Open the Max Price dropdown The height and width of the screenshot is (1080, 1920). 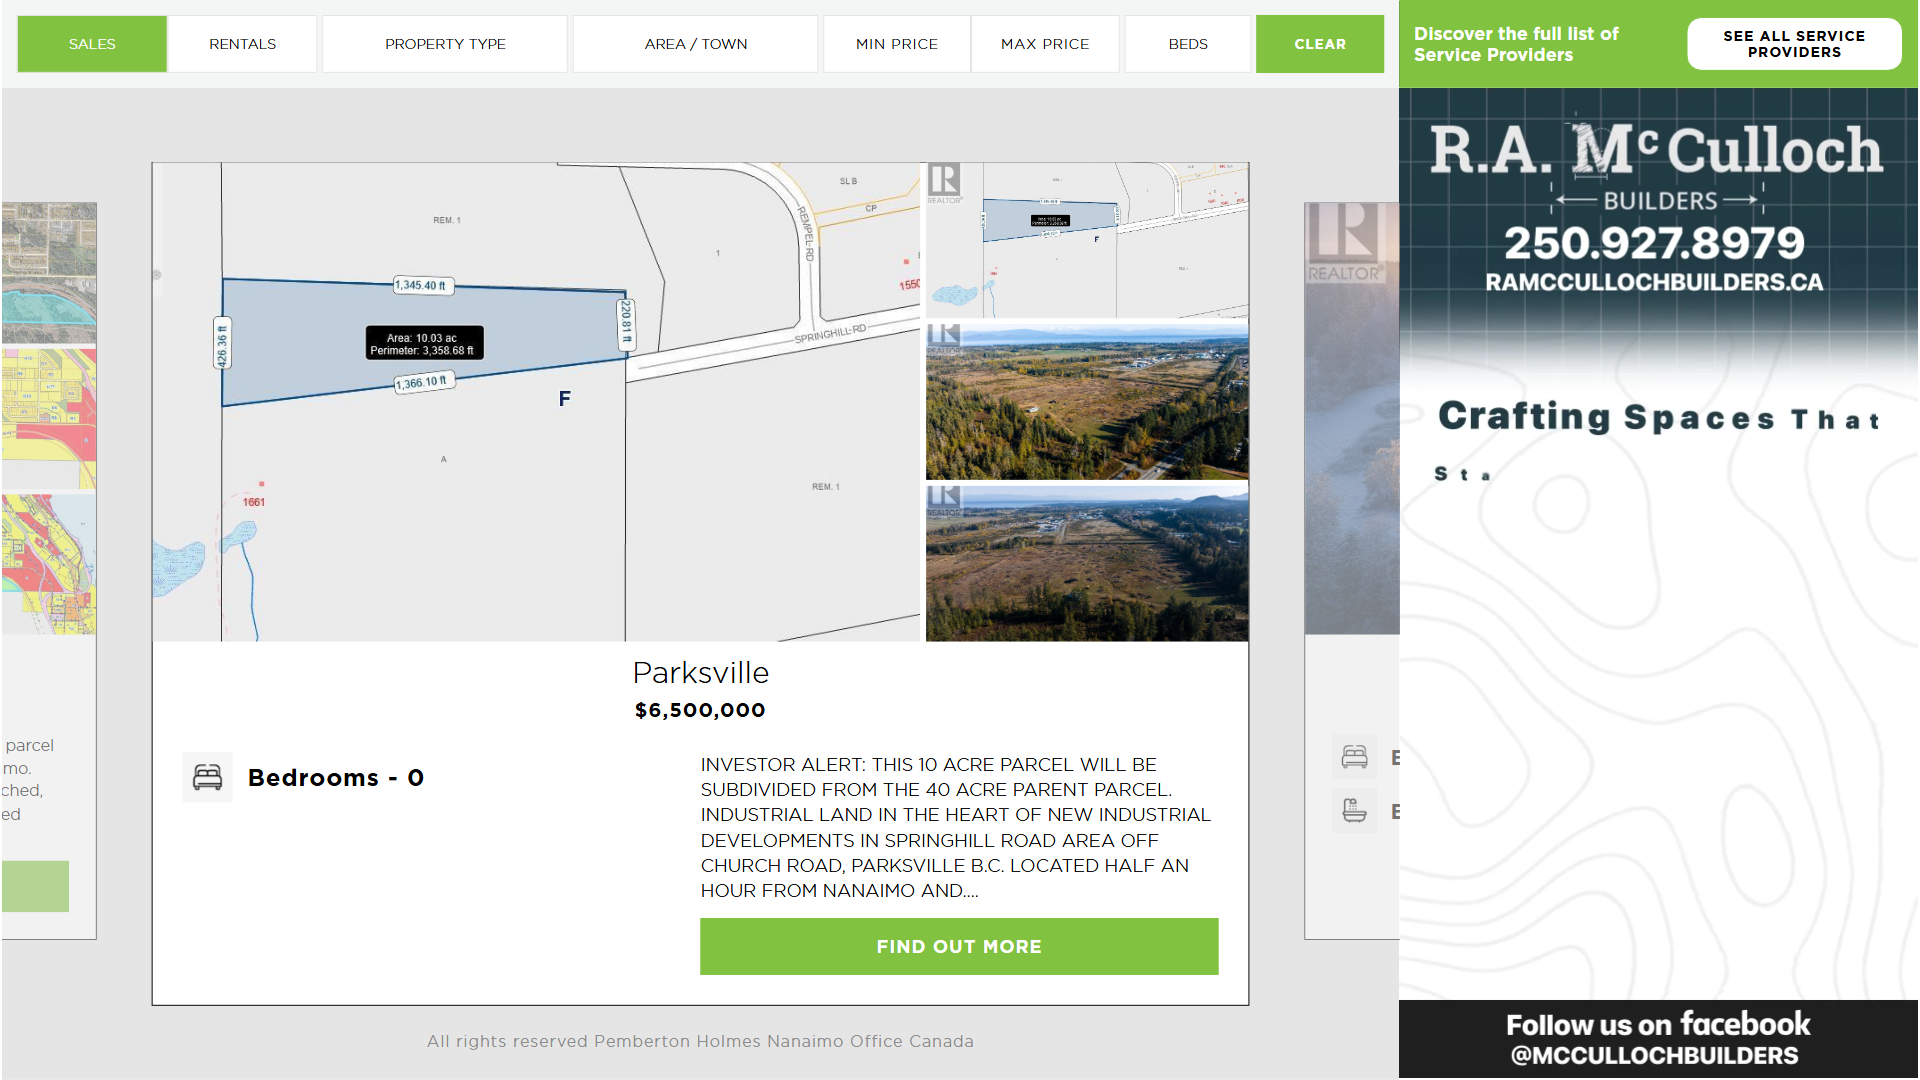[1045, 44]
